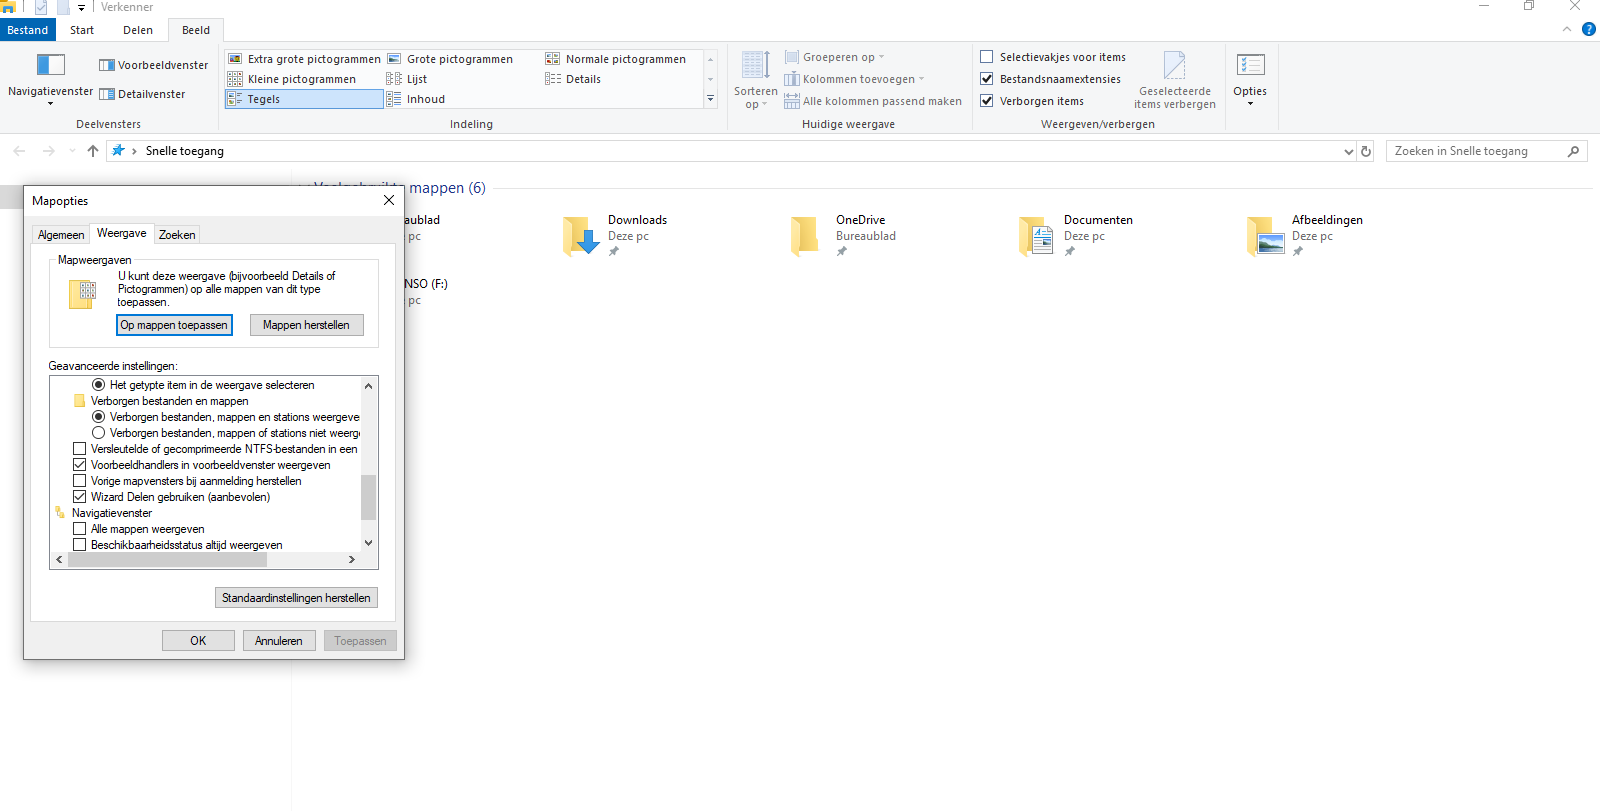Click Geselecteerde items verbergen

(x=1175, y=80)
